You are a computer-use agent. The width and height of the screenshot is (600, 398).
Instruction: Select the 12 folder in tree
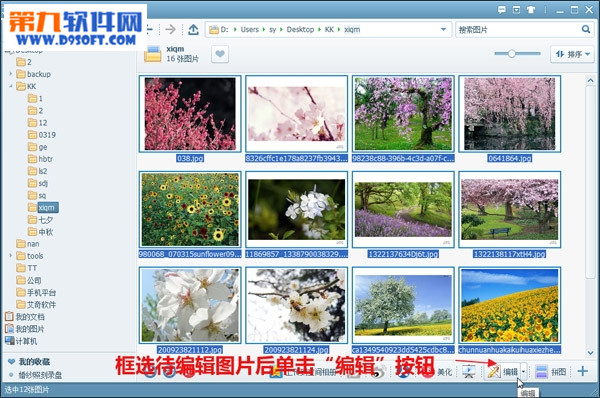38,122
